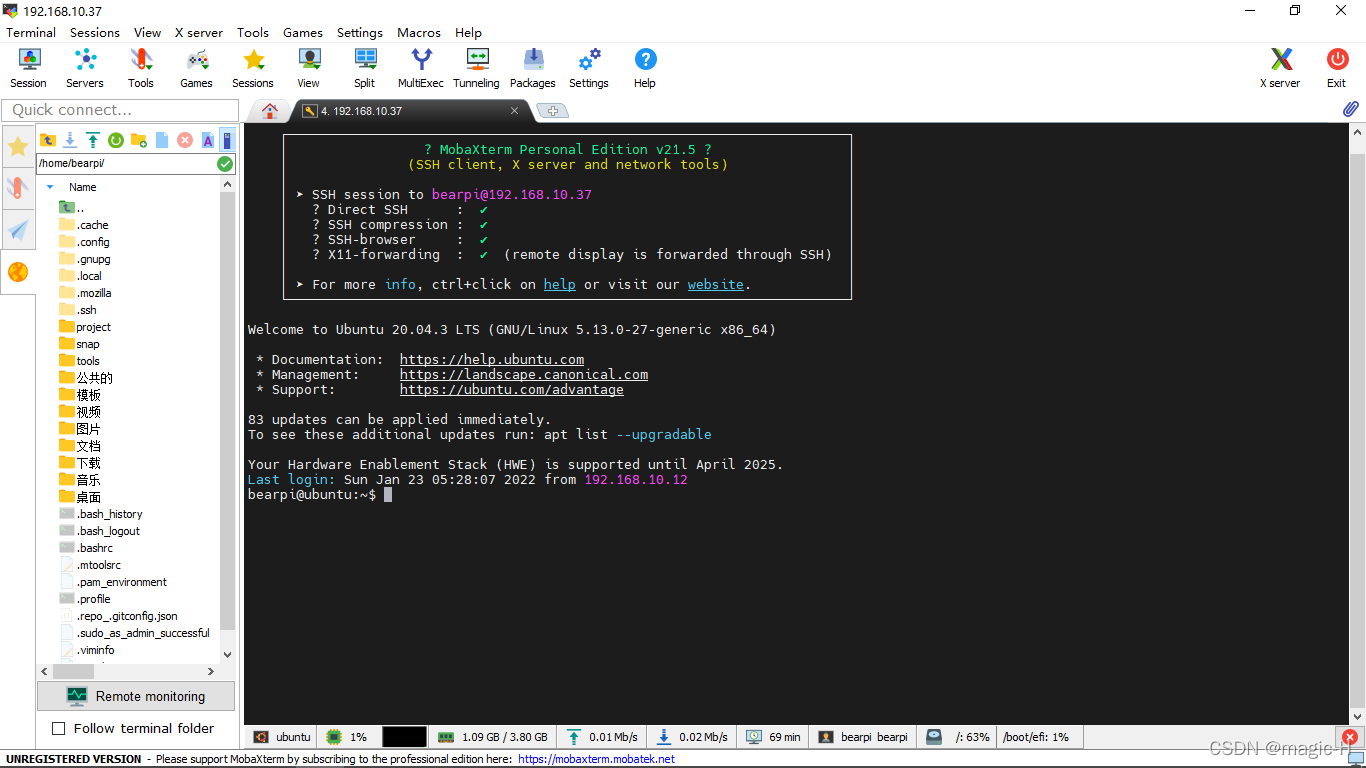Select the Split terminal icon
The image size is (1366, 768).
365,69
